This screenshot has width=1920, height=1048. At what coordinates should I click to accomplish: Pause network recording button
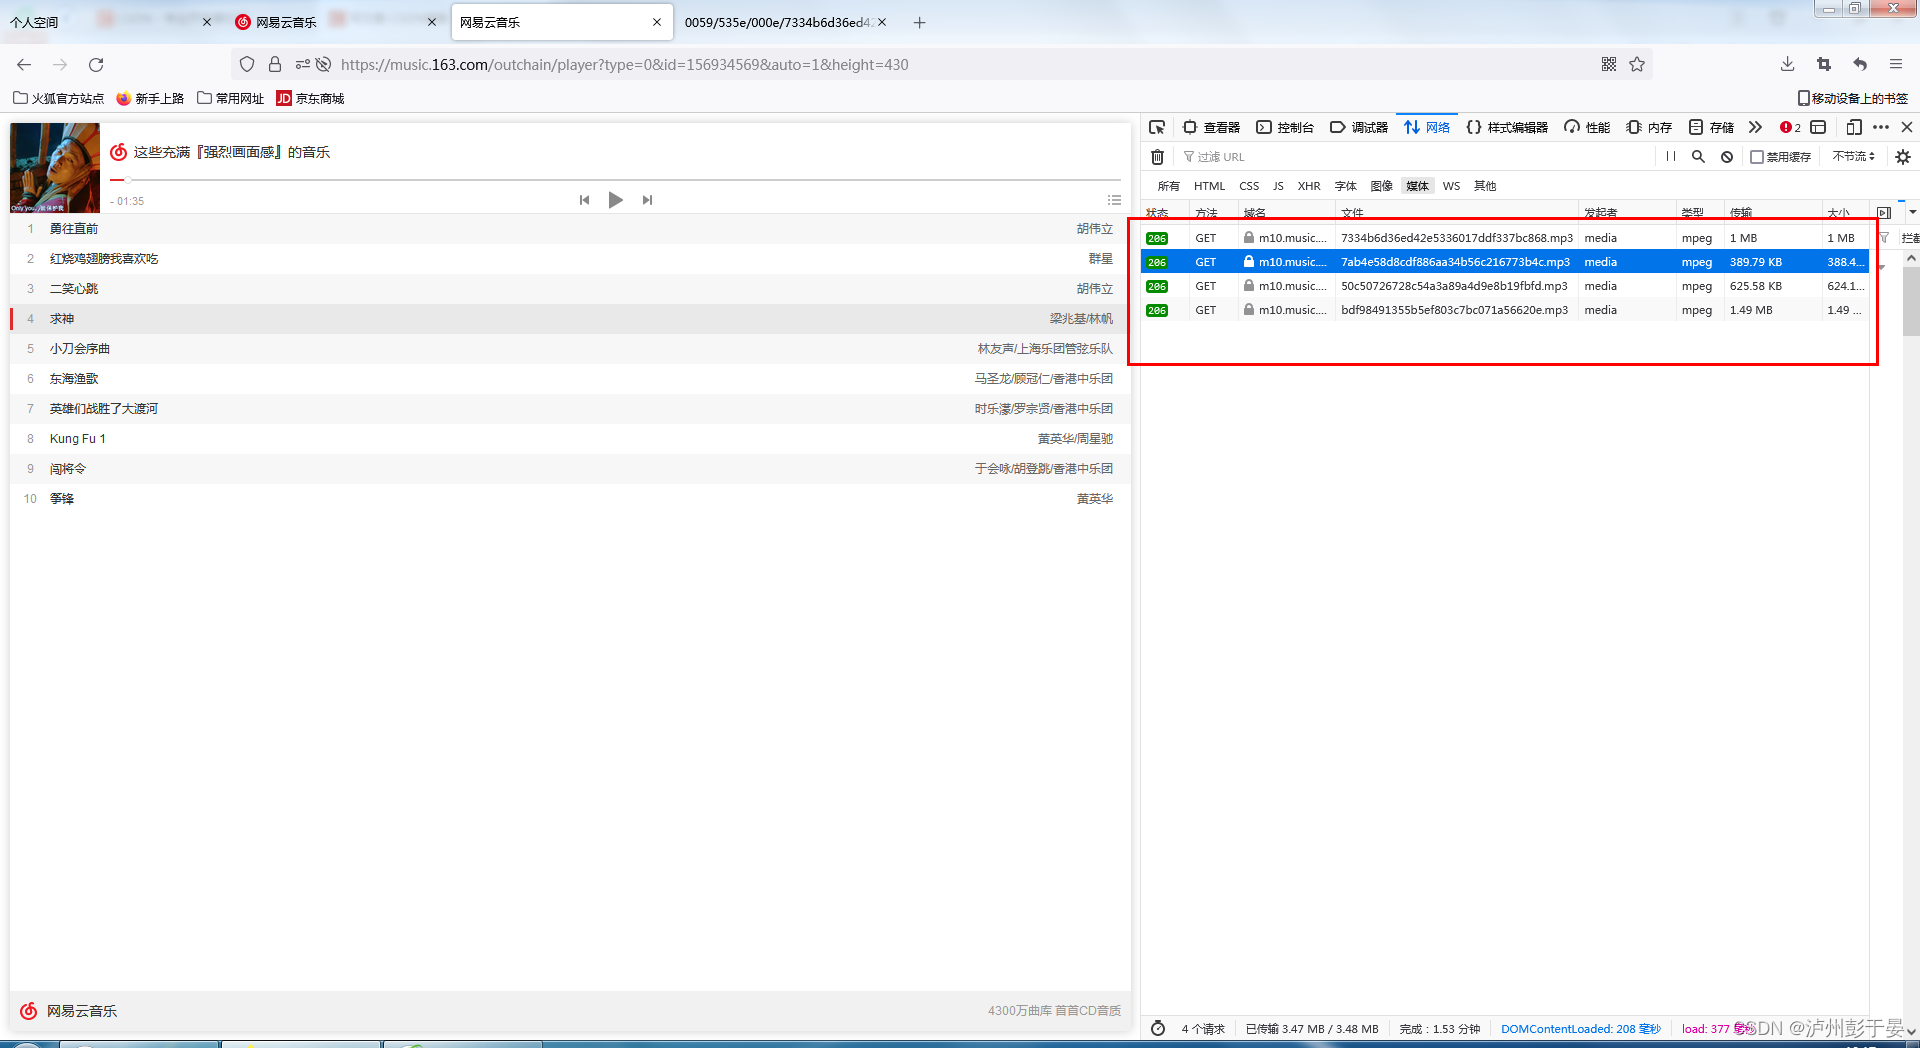(x=1670, y=157)
